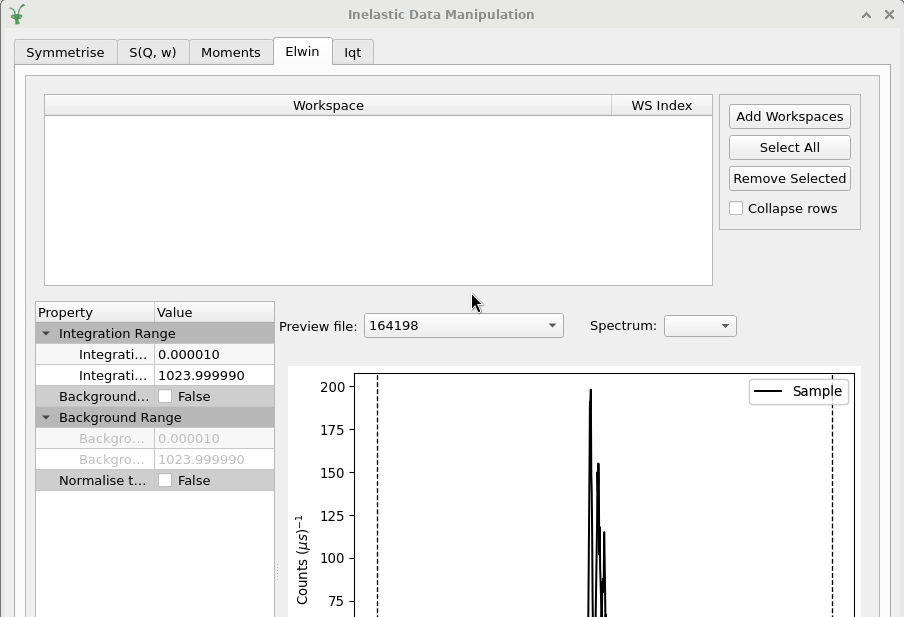This screenshot has height=617, width=904.
Task: Click the integration start value 0.000010
Action: pyautogui.click(x=213, y=355)
